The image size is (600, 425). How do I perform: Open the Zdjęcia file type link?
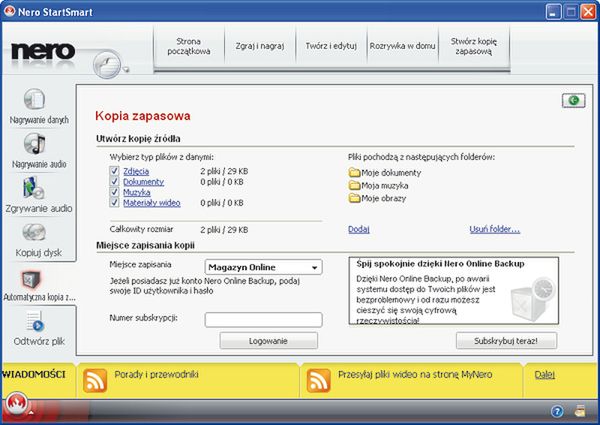pyautogui.click(x=136, y=171)
